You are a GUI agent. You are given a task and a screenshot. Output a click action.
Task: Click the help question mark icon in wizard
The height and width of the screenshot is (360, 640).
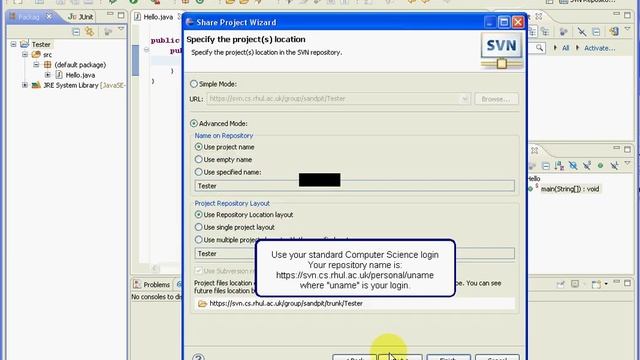198,357
